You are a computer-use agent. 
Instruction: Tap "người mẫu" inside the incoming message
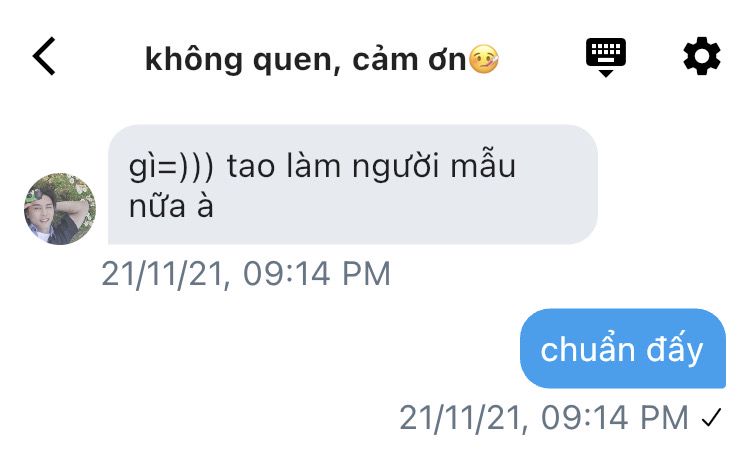(x=434, y=167)
